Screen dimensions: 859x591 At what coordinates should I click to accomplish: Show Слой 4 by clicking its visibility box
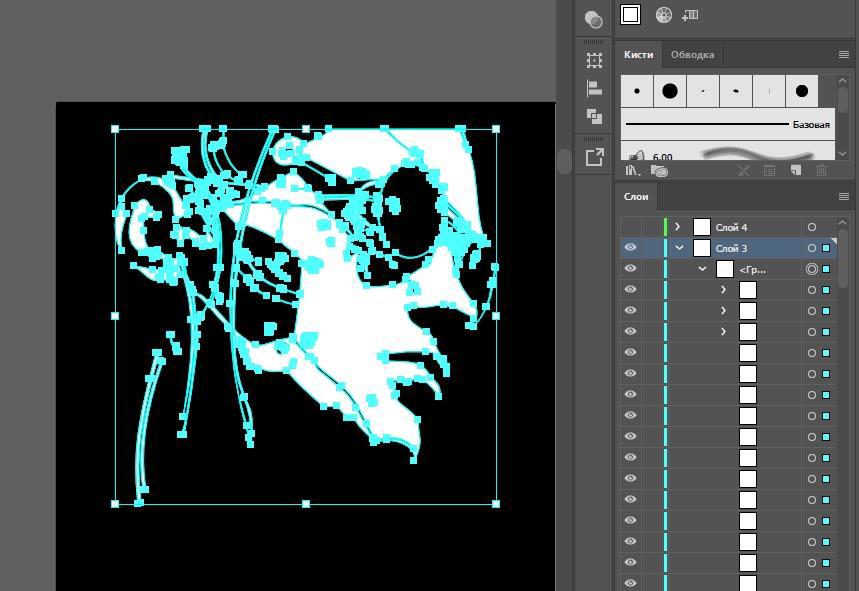pyautogui.click(x=630, y=227)
